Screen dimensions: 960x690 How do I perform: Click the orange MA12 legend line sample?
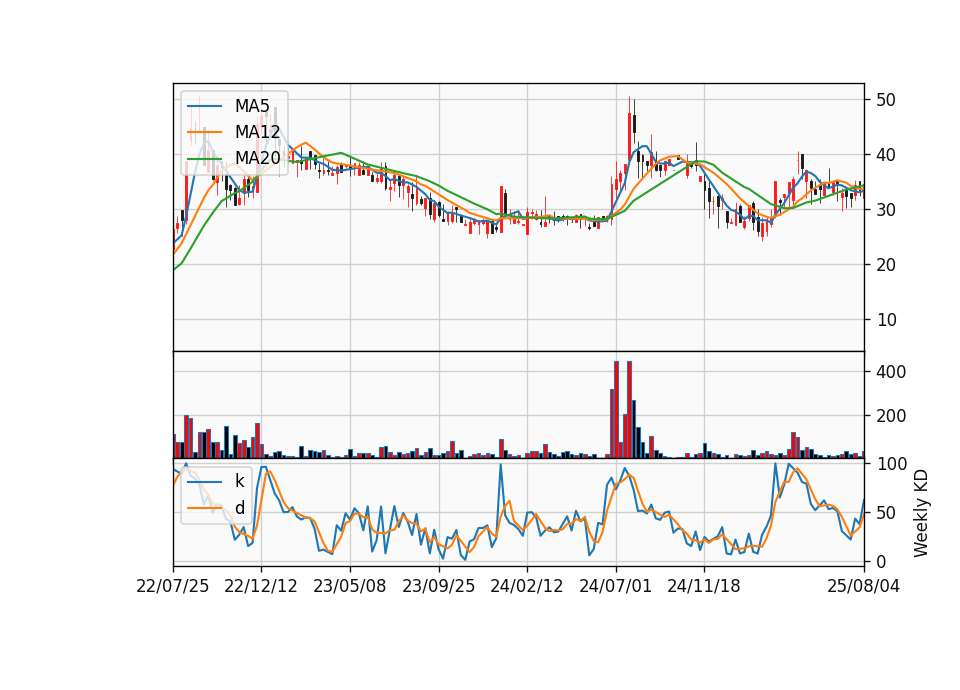204,132
